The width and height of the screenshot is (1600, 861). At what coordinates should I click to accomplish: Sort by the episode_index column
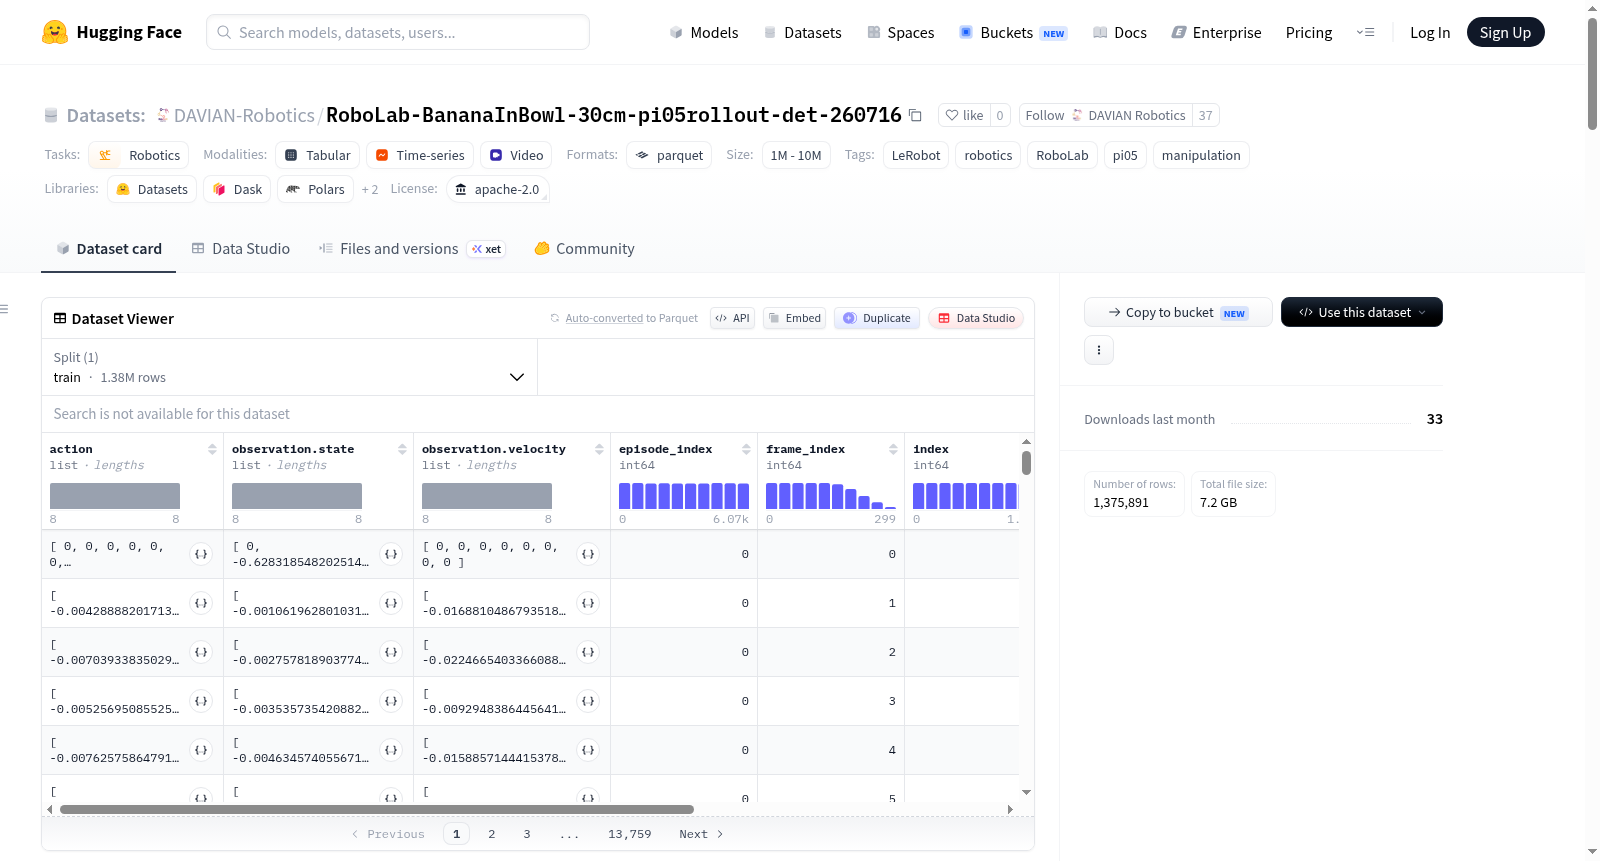pyautogui.click(x=746, y=450)
